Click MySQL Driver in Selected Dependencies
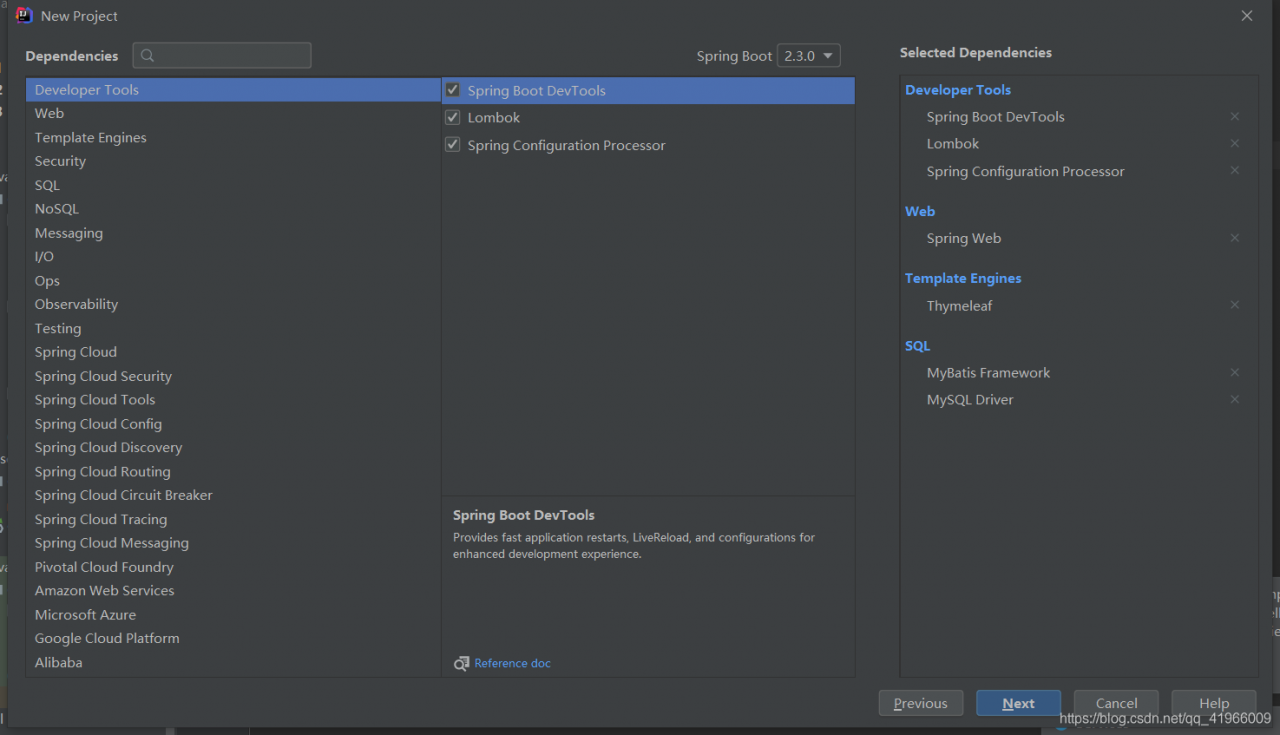This screenshot has height=735, width=1280. click(970, 400)
